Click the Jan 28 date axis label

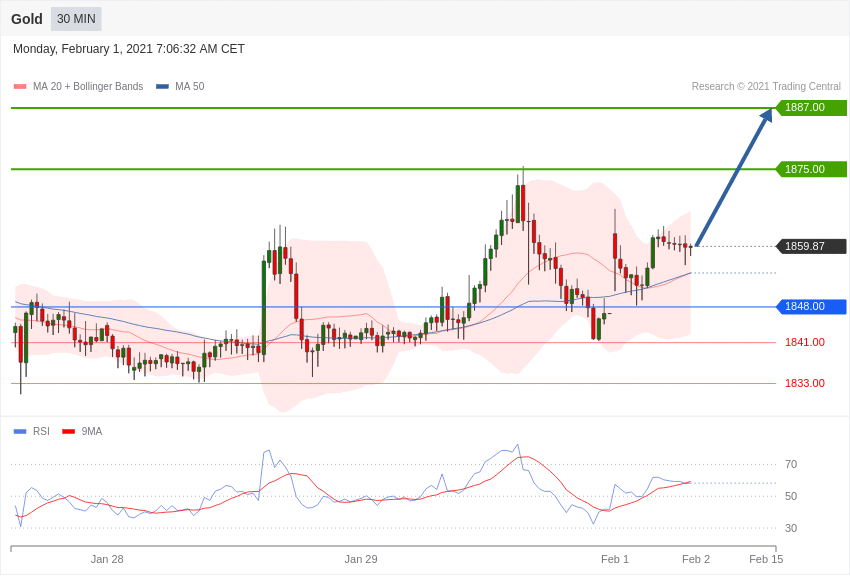[x=107, y=559]
